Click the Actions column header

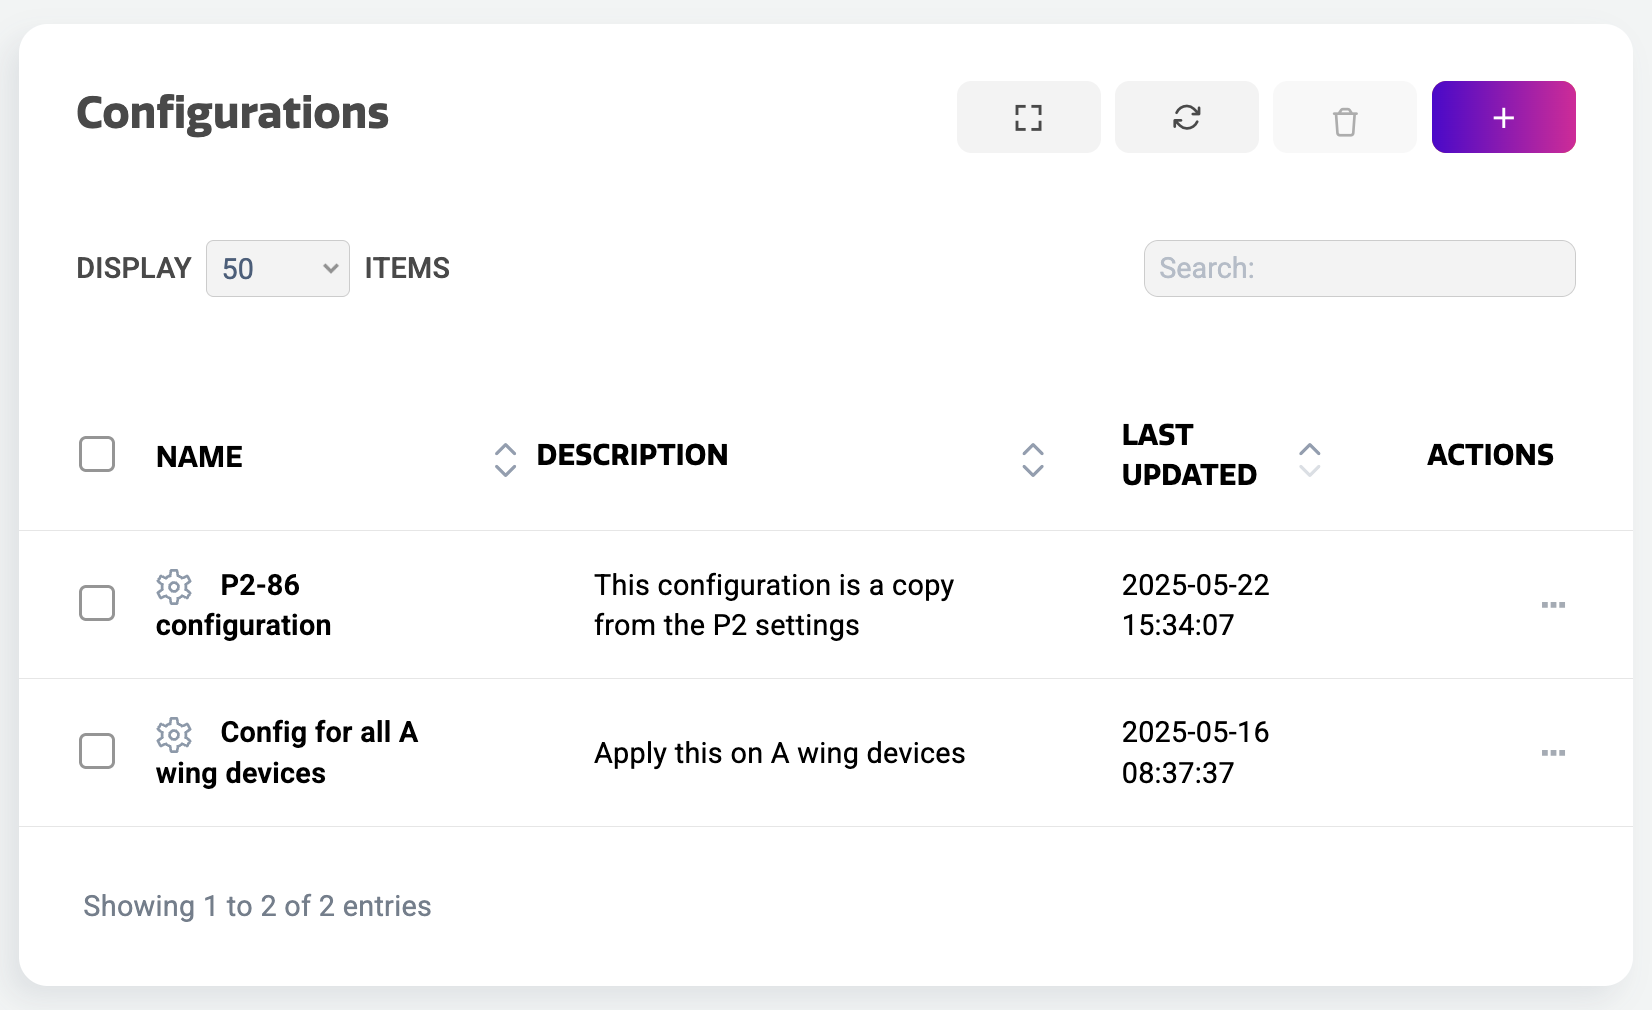click(1489, 455)
